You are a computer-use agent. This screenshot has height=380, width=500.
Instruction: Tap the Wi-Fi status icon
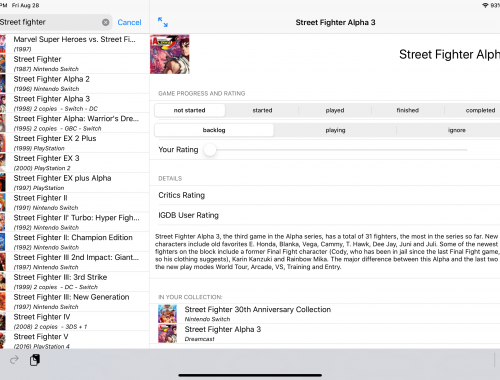pos(485,5)
